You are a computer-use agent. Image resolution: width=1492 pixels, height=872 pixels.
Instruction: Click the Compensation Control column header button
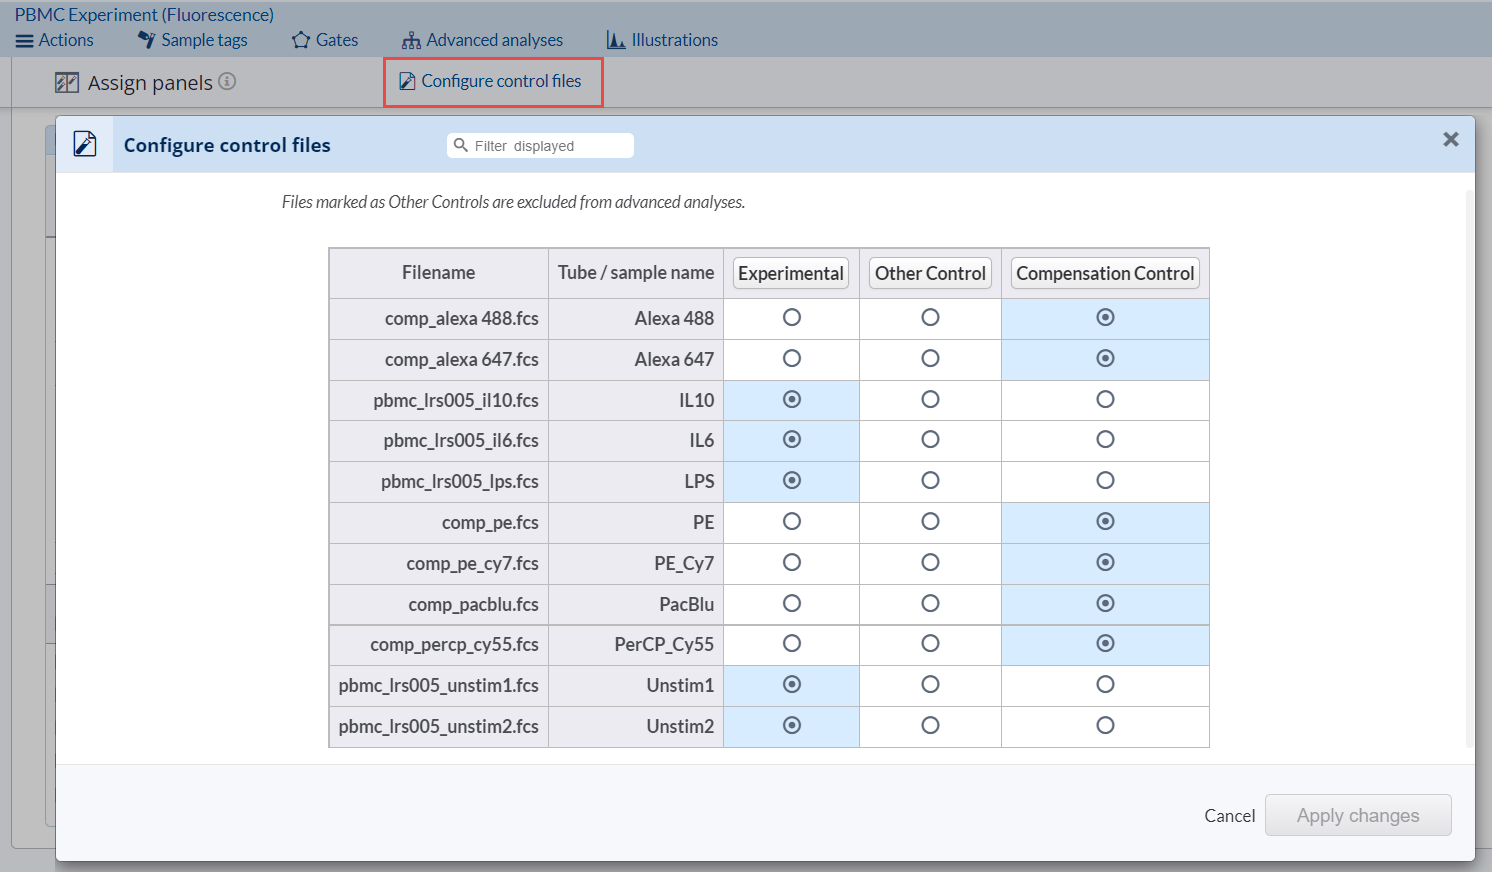[1105, 274]
